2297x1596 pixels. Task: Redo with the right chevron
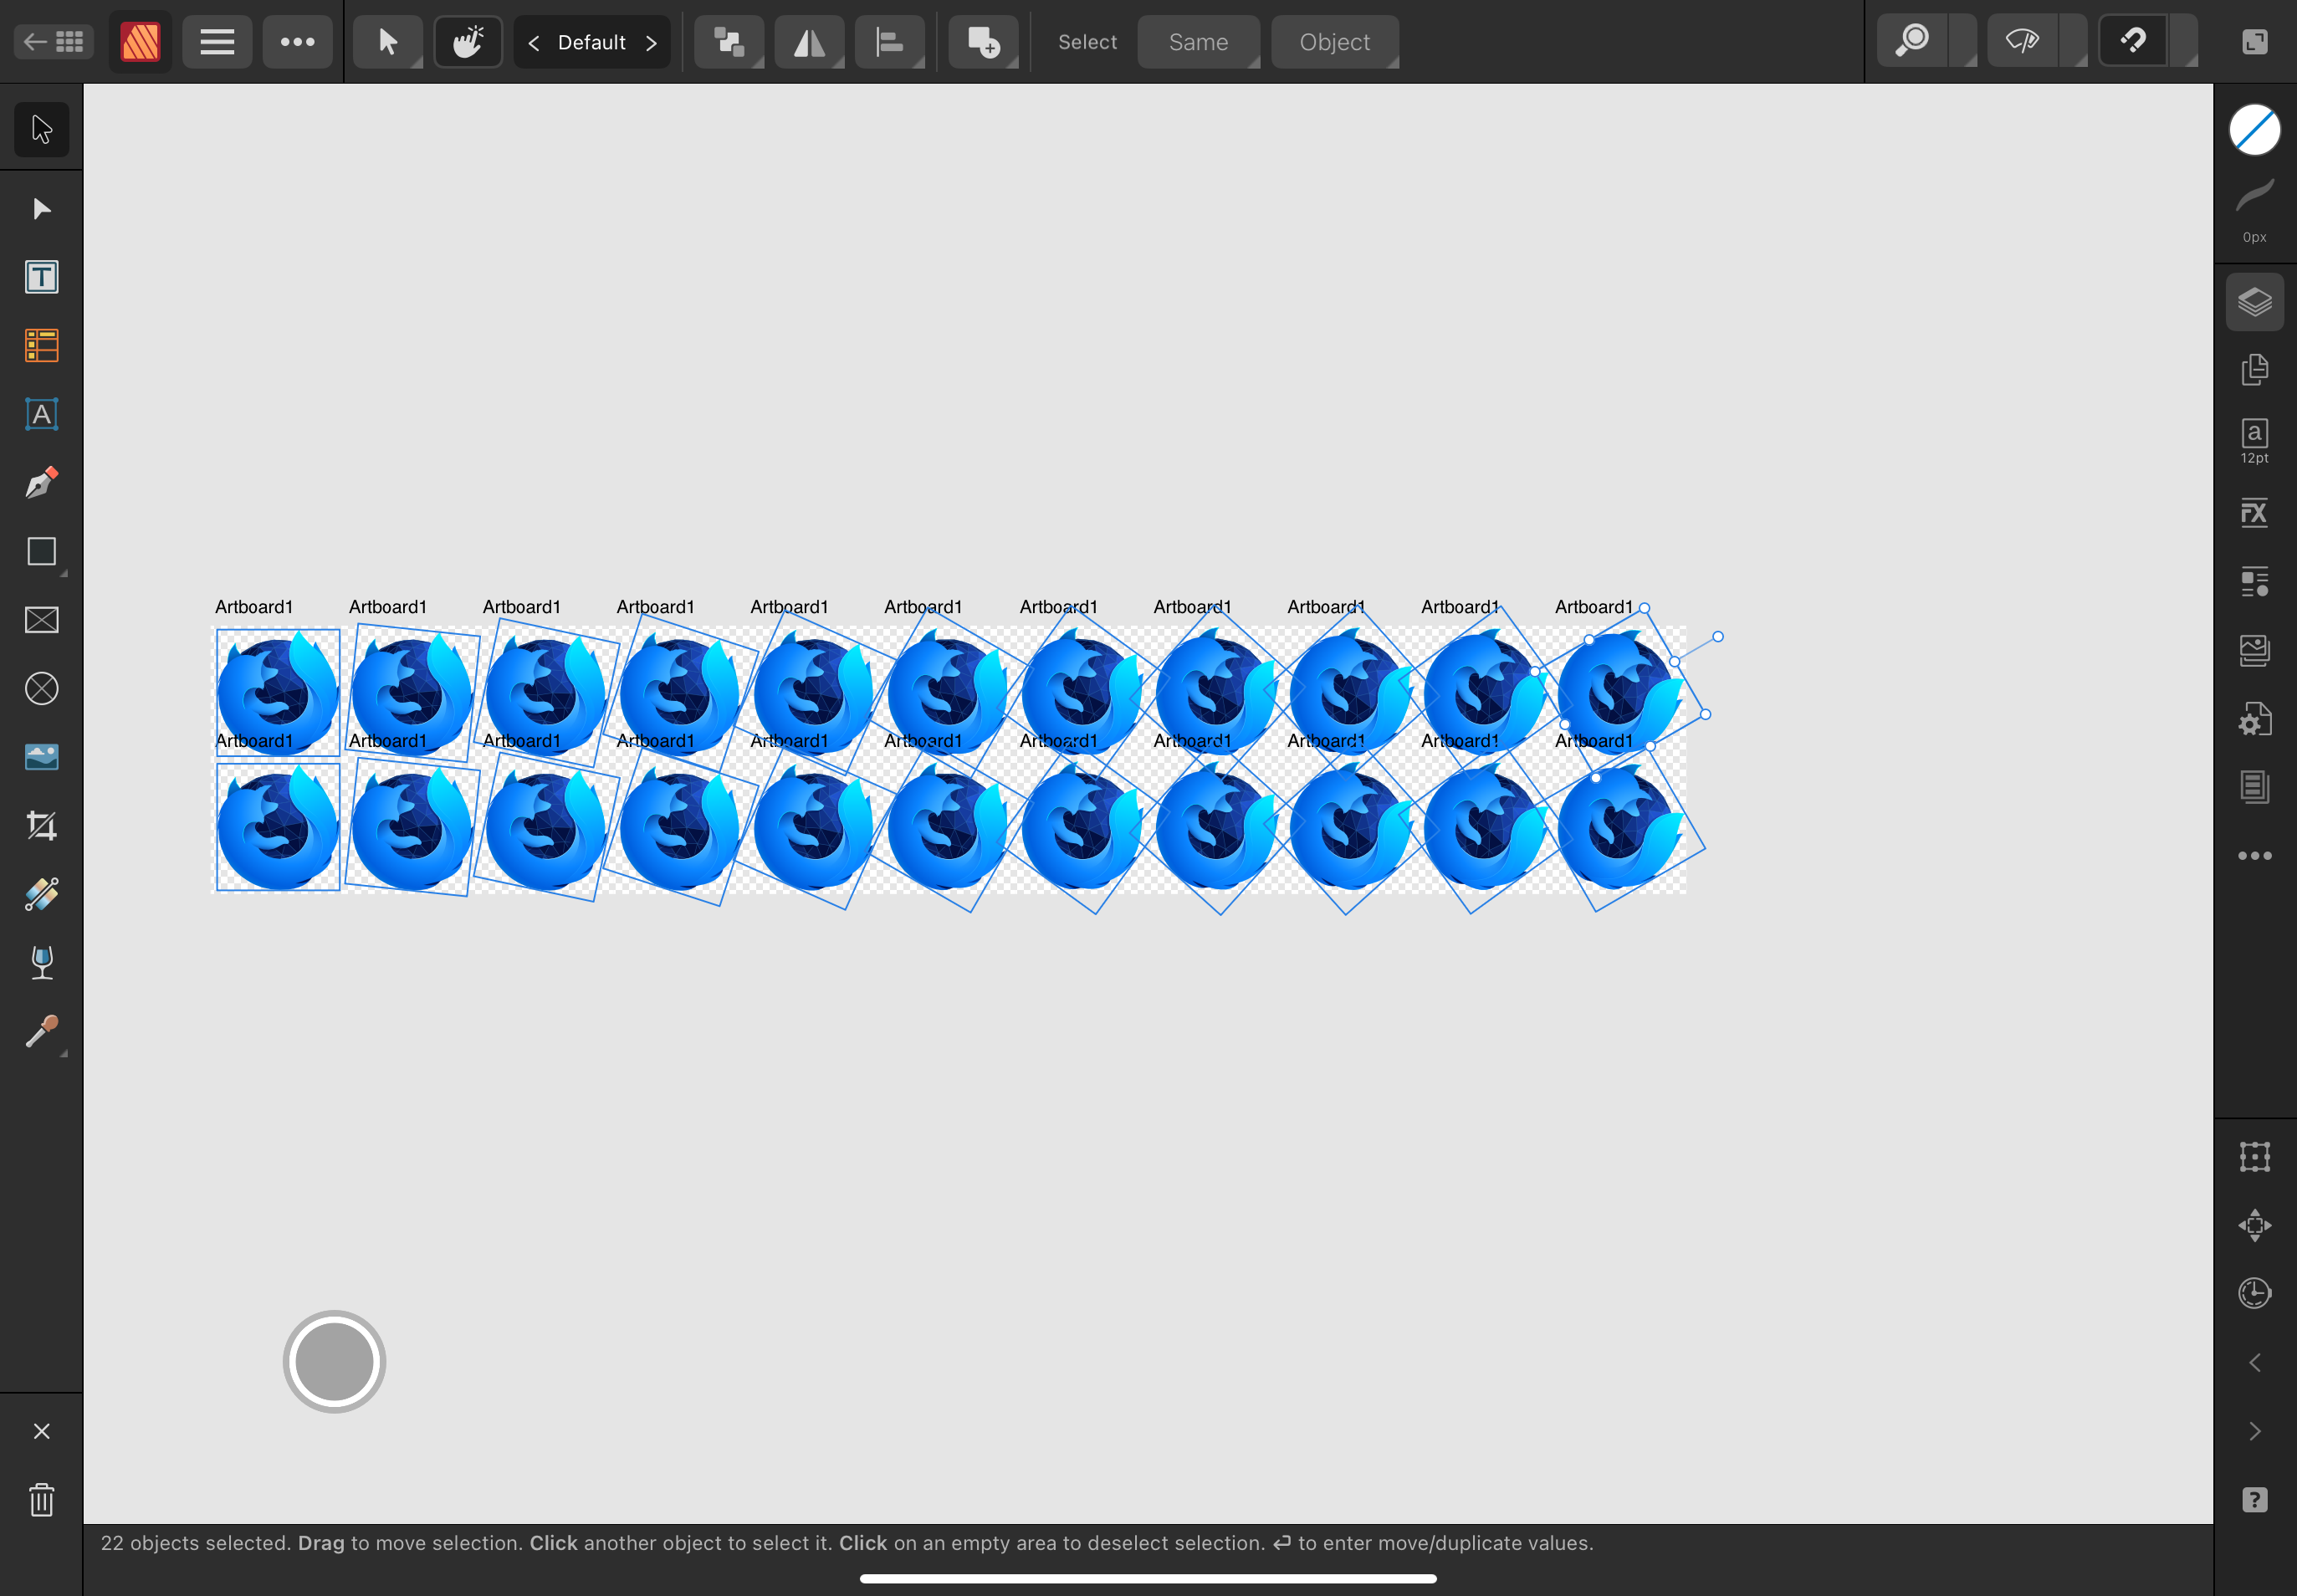tap(2255, 1431)
